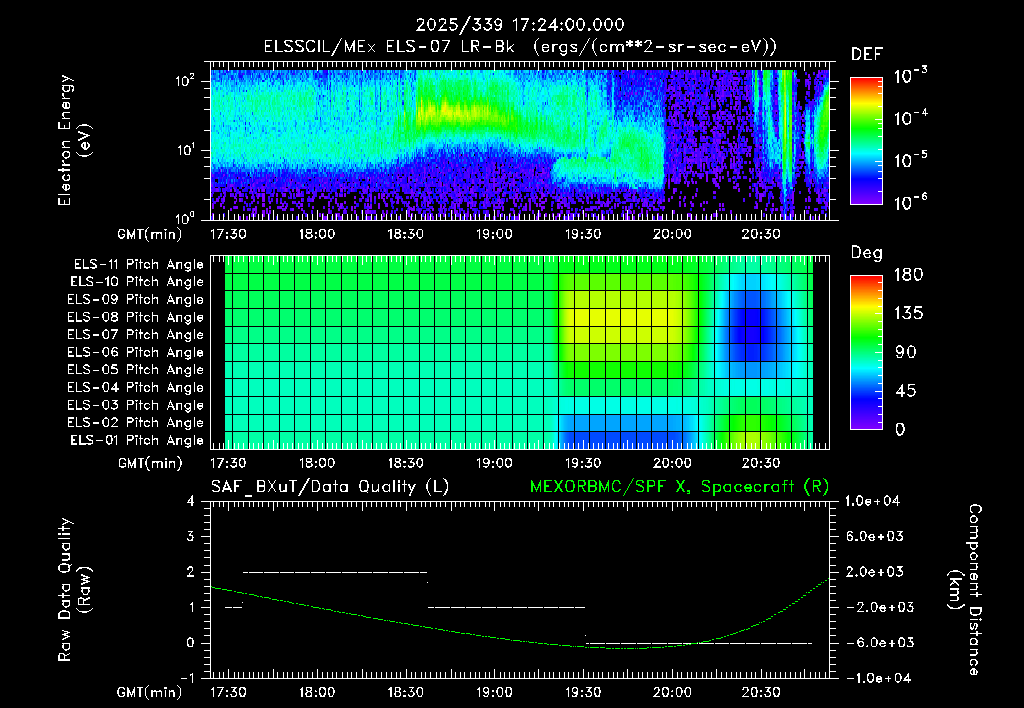Click GMT(min) label under the spectrogram
Viewport: 1024px width, 708px height.
[x=150, y=234]
